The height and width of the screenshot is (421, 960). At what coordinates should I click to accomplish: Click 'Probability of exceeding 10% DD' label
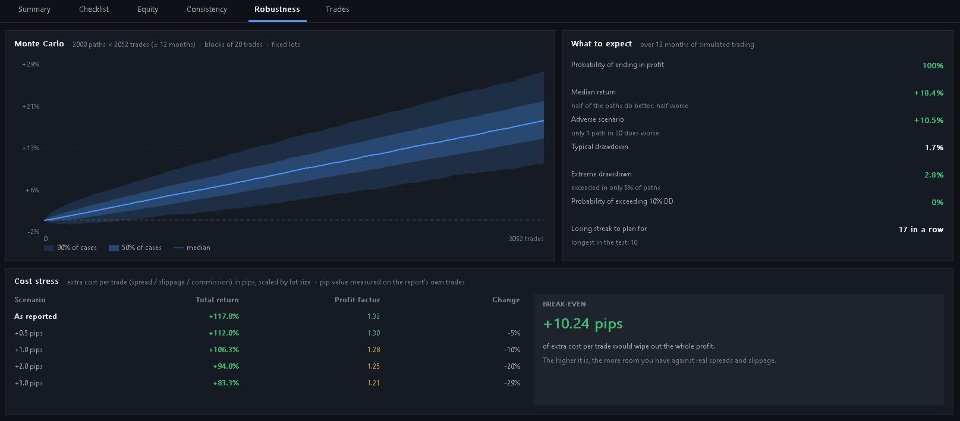coord(622,201)
